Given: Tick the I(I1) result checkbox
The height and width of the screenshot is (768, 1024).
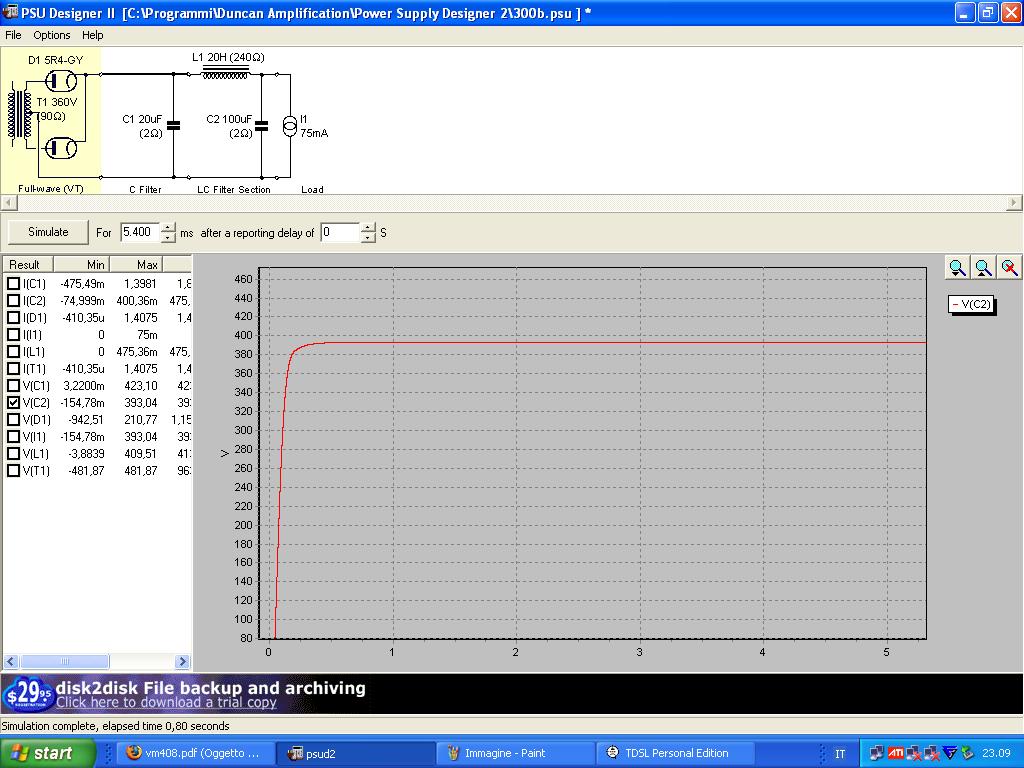Looking at the screenshot, I should (x=13, y=334).
